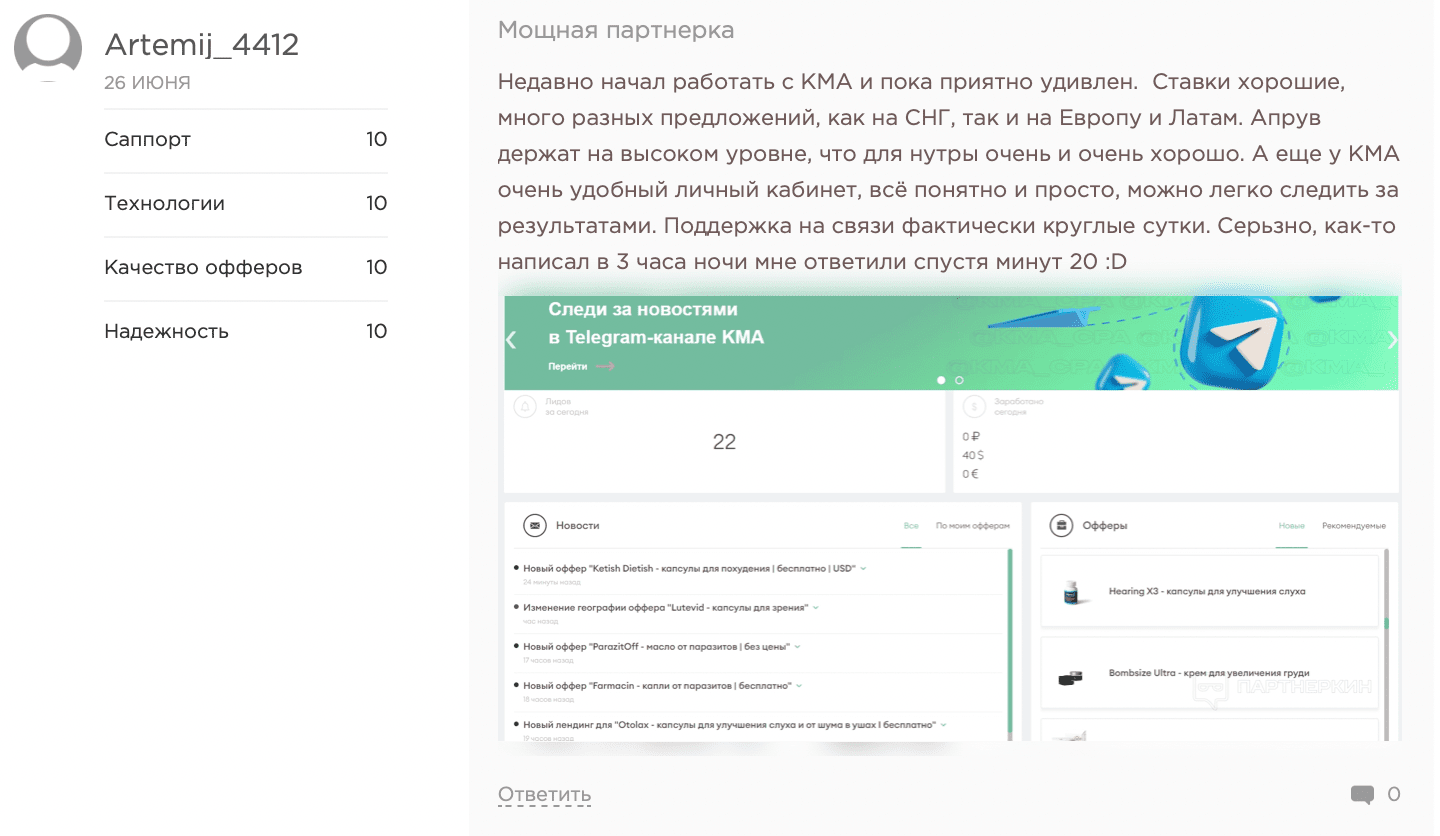Click the Новости panel heading
Screen dimensions: 1440x836
(x=578, y=526)
